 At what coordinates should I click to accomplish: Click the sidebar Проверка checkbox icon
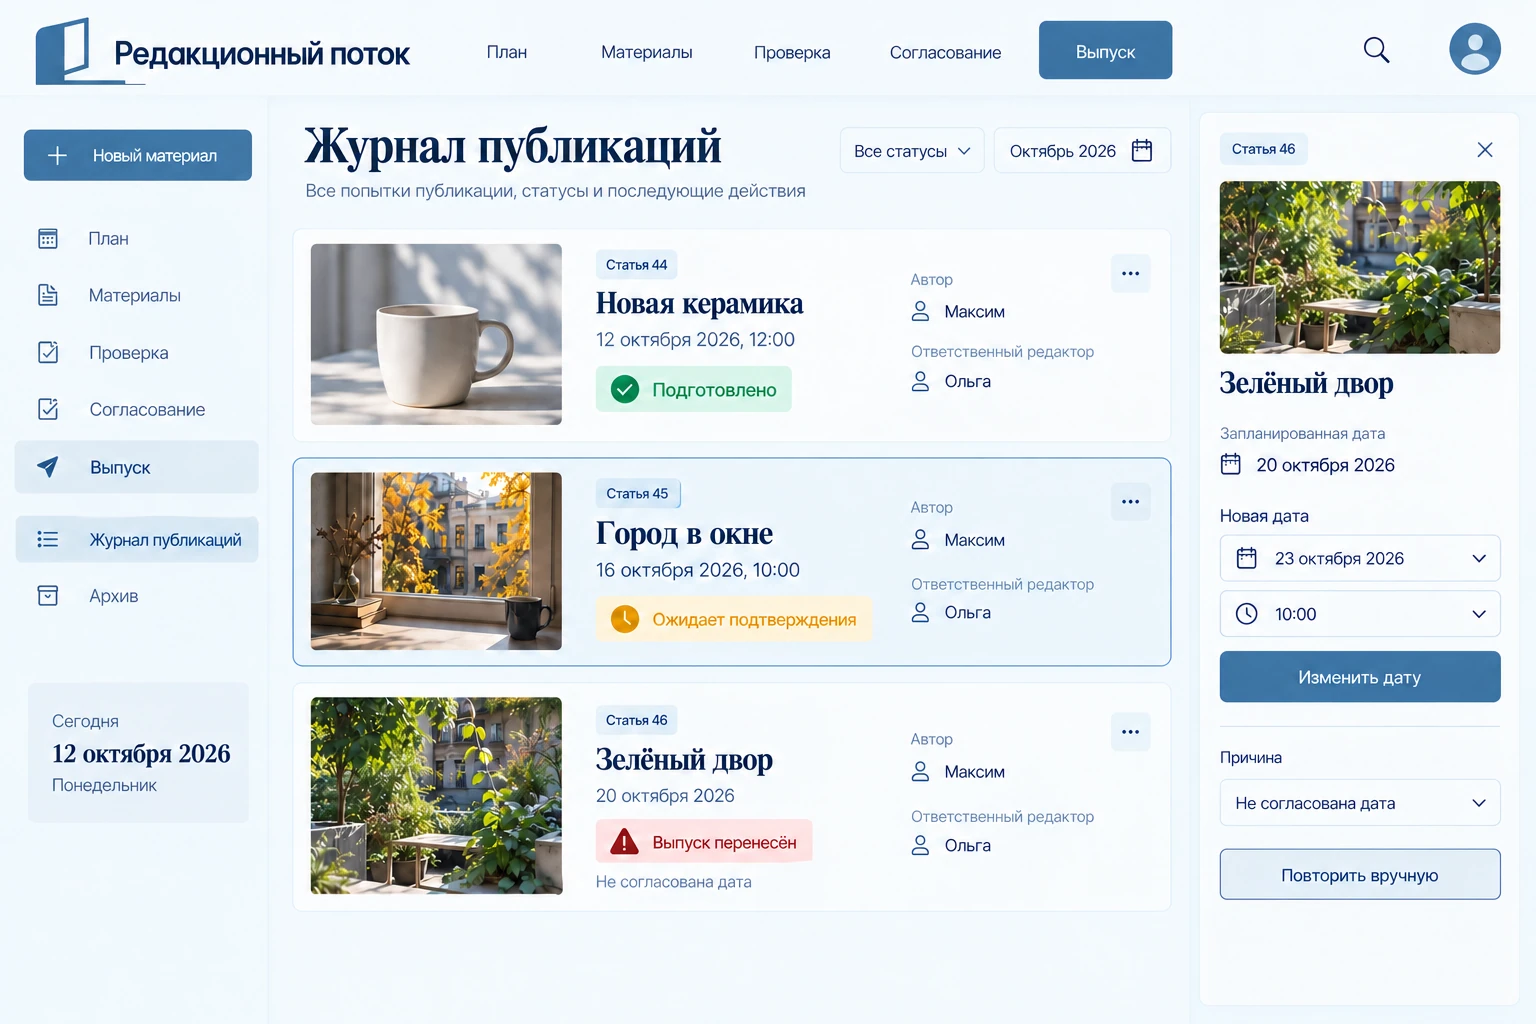pyautogui.click(x=48, y=352)
